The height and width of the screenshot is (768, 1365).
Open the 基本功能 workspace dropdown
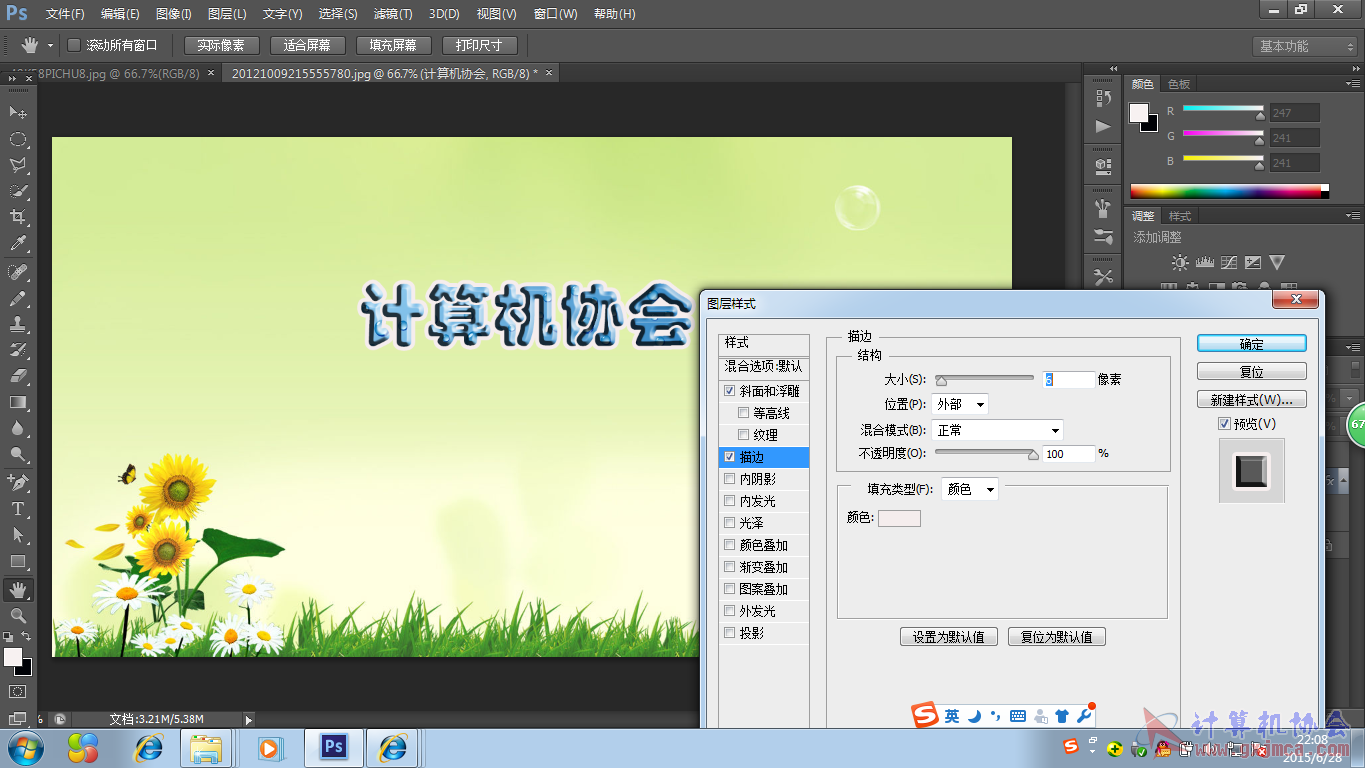(1304, 46)
